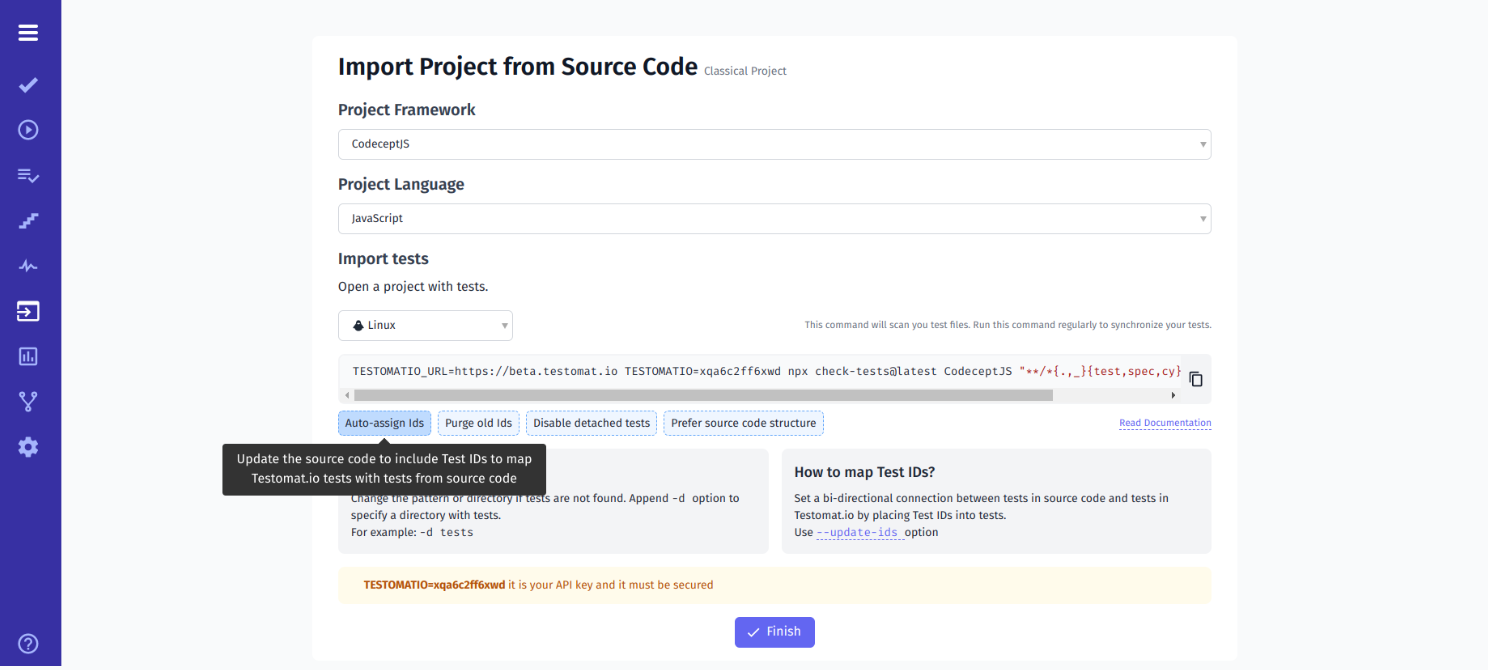Viewport: 1488px width, 670px height.
Task: Open the analytics pulse icon in sidebar
Action: pyautogui.click(x=28, y=265)
